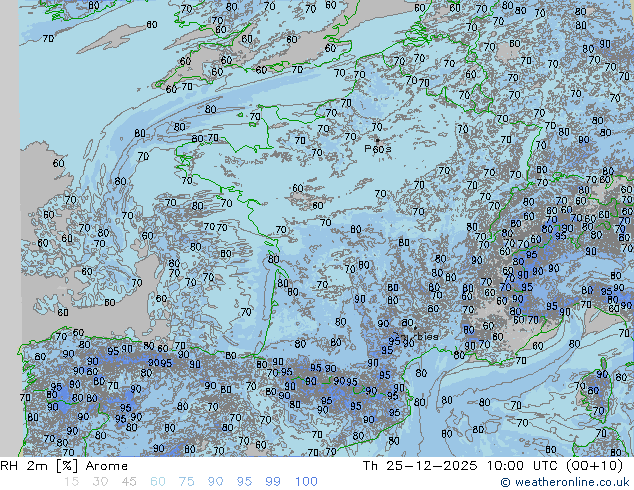634x490 pixels.
Task: Select the 90 value in the legend
Action: click(215, 482)
